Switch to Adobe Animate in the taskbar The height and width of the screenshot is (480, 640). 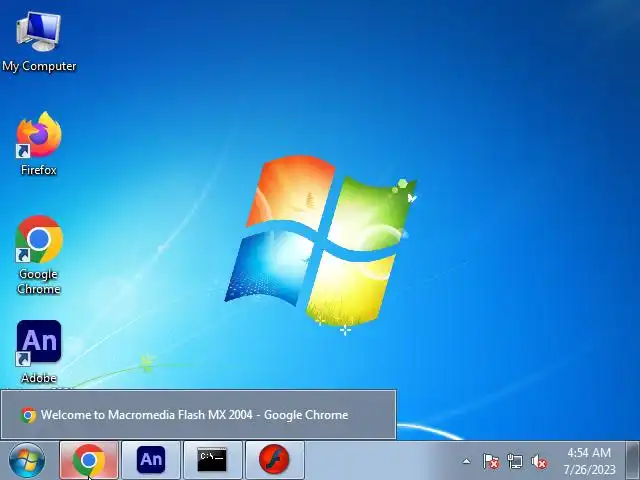point(151,460)
